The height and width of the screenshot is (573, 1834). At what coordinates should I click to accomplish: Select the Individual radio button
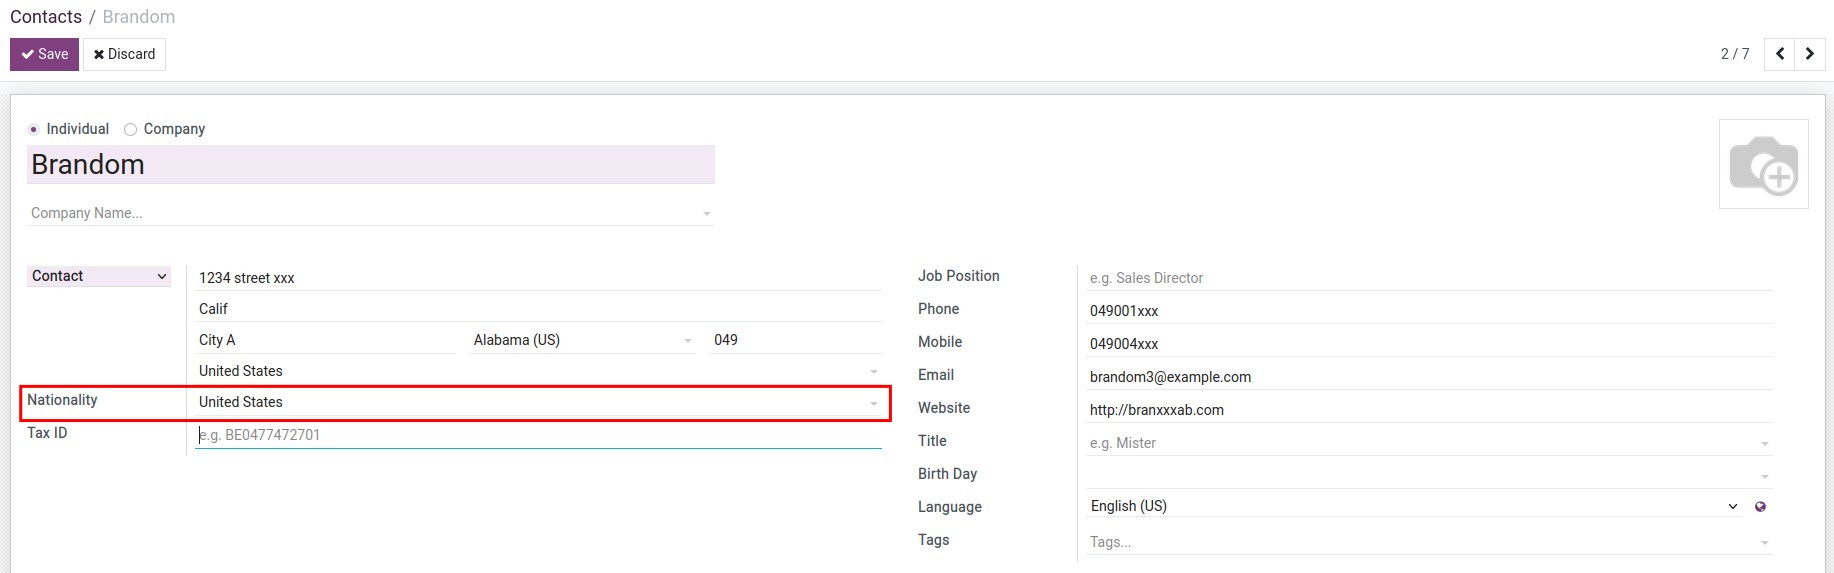[x=34, y=129]
